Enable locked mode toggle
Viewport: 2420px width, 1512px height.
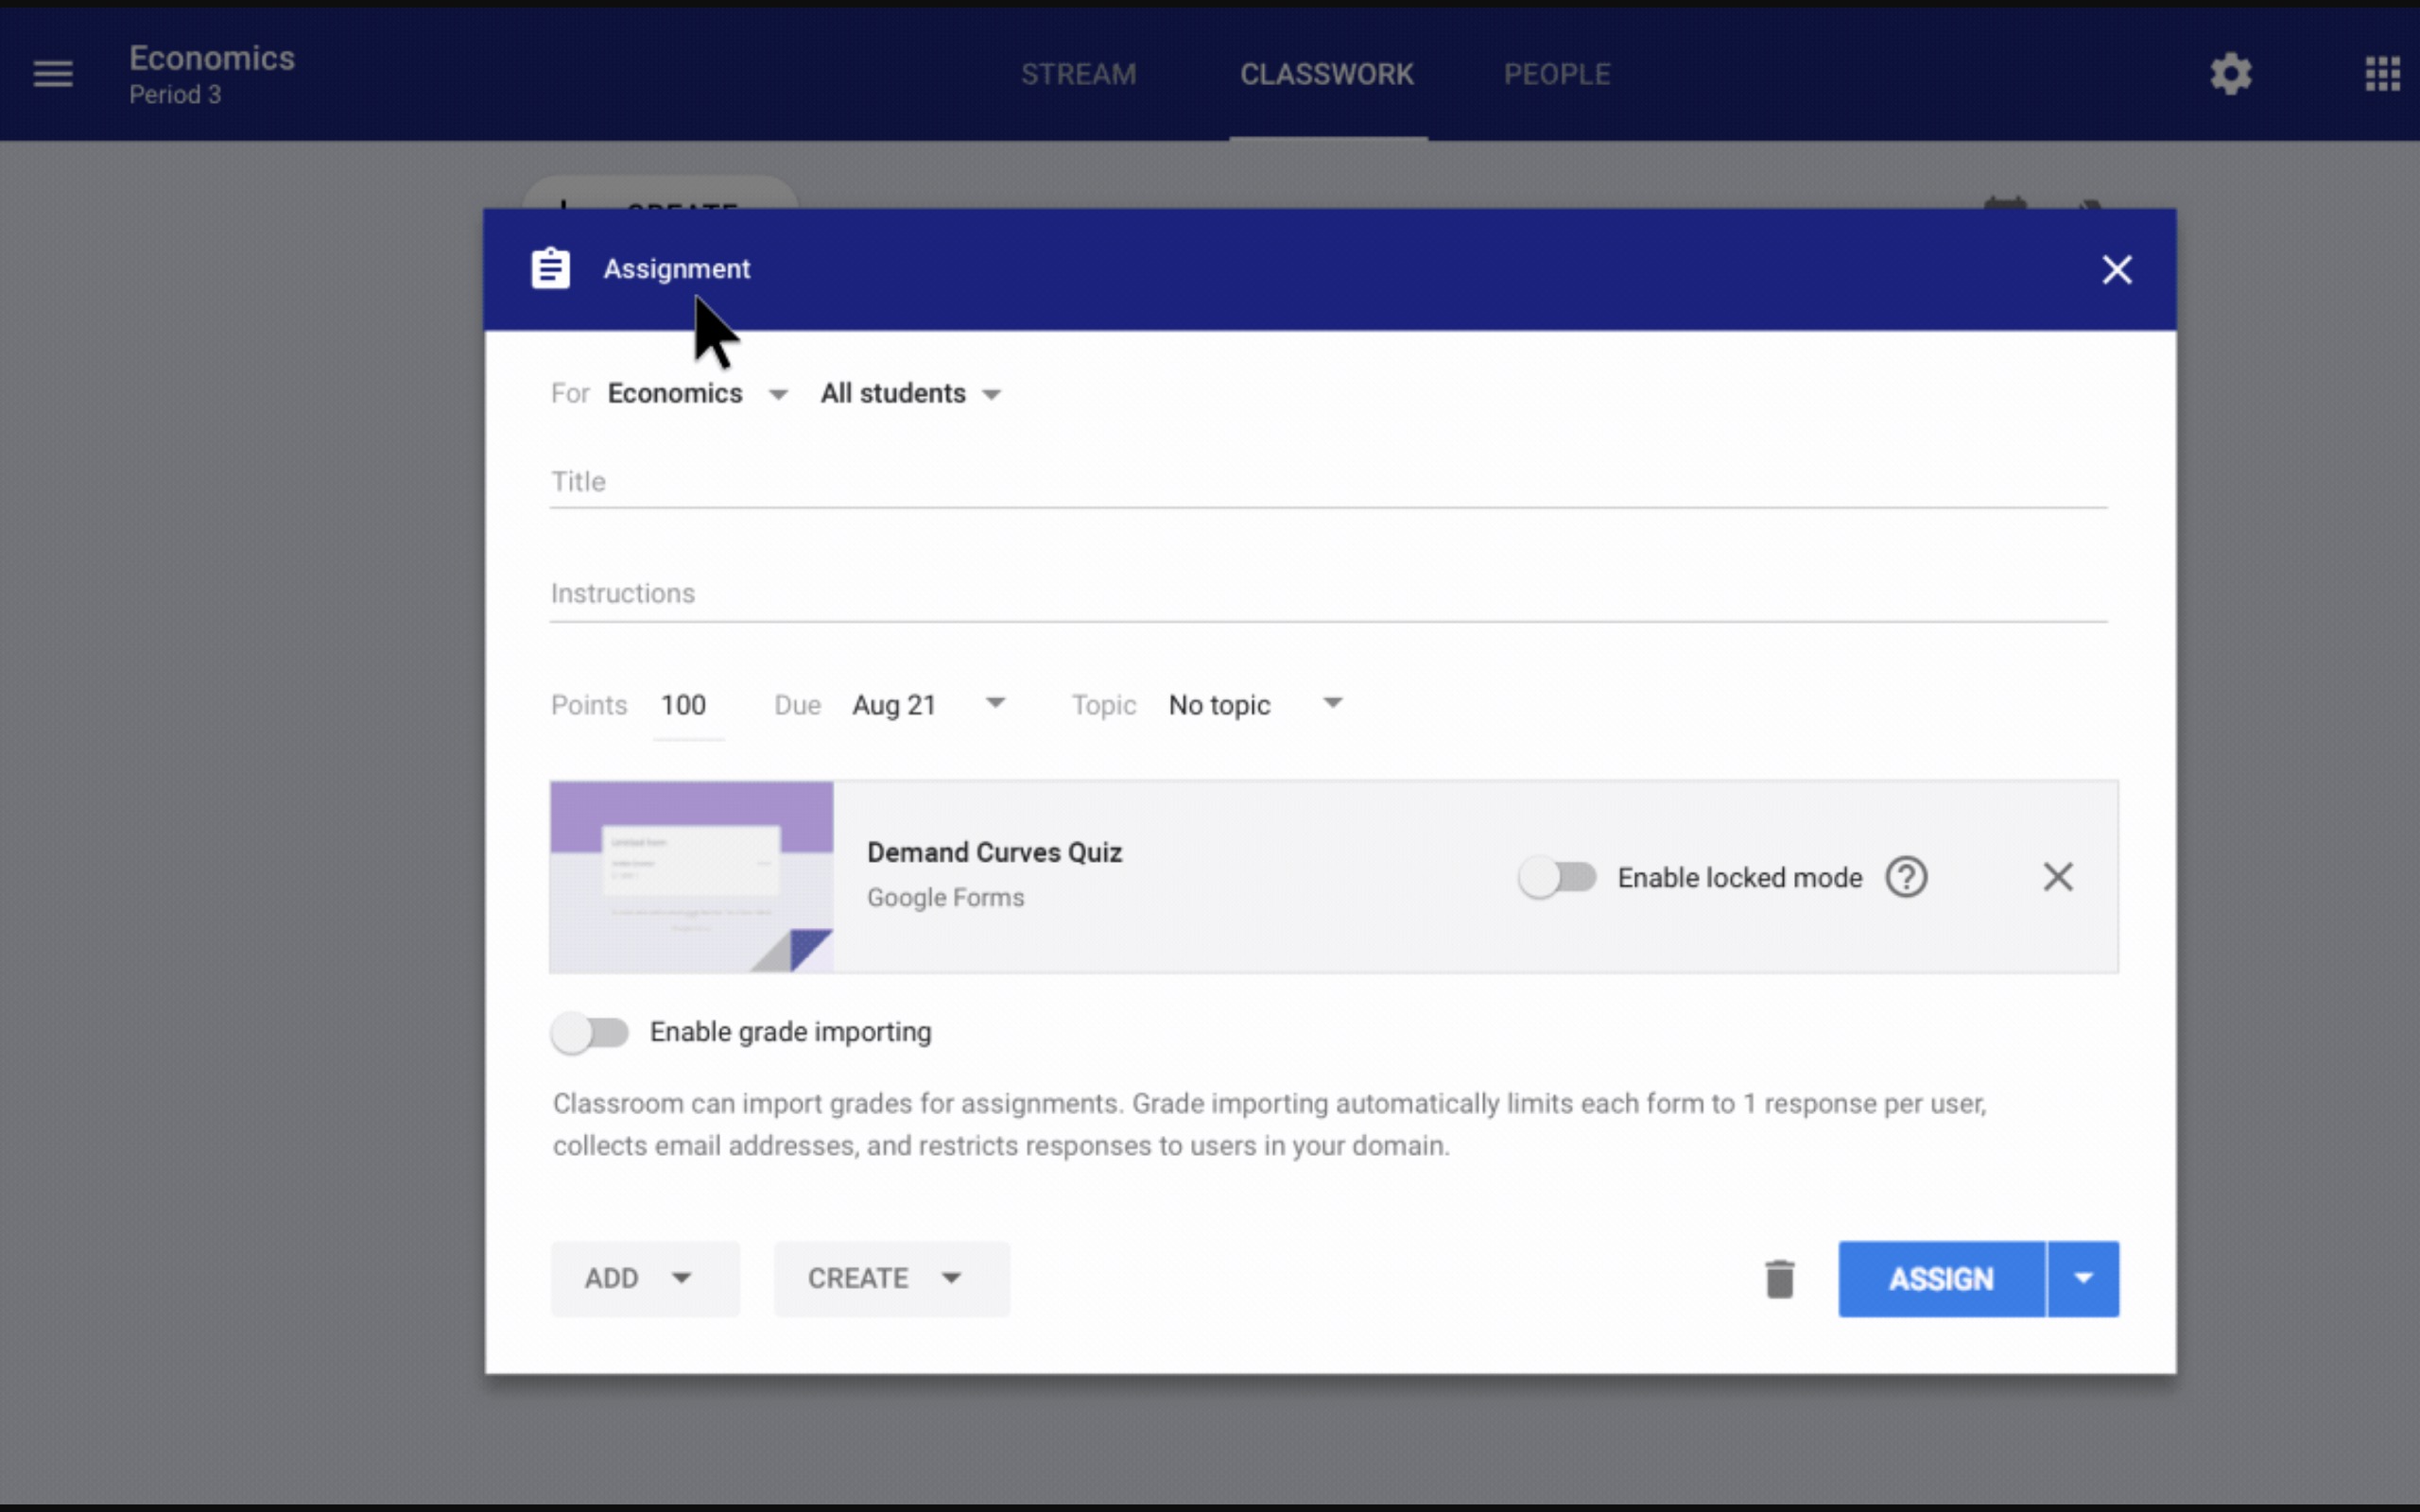pyautogui.click(x=1557, y=877)
